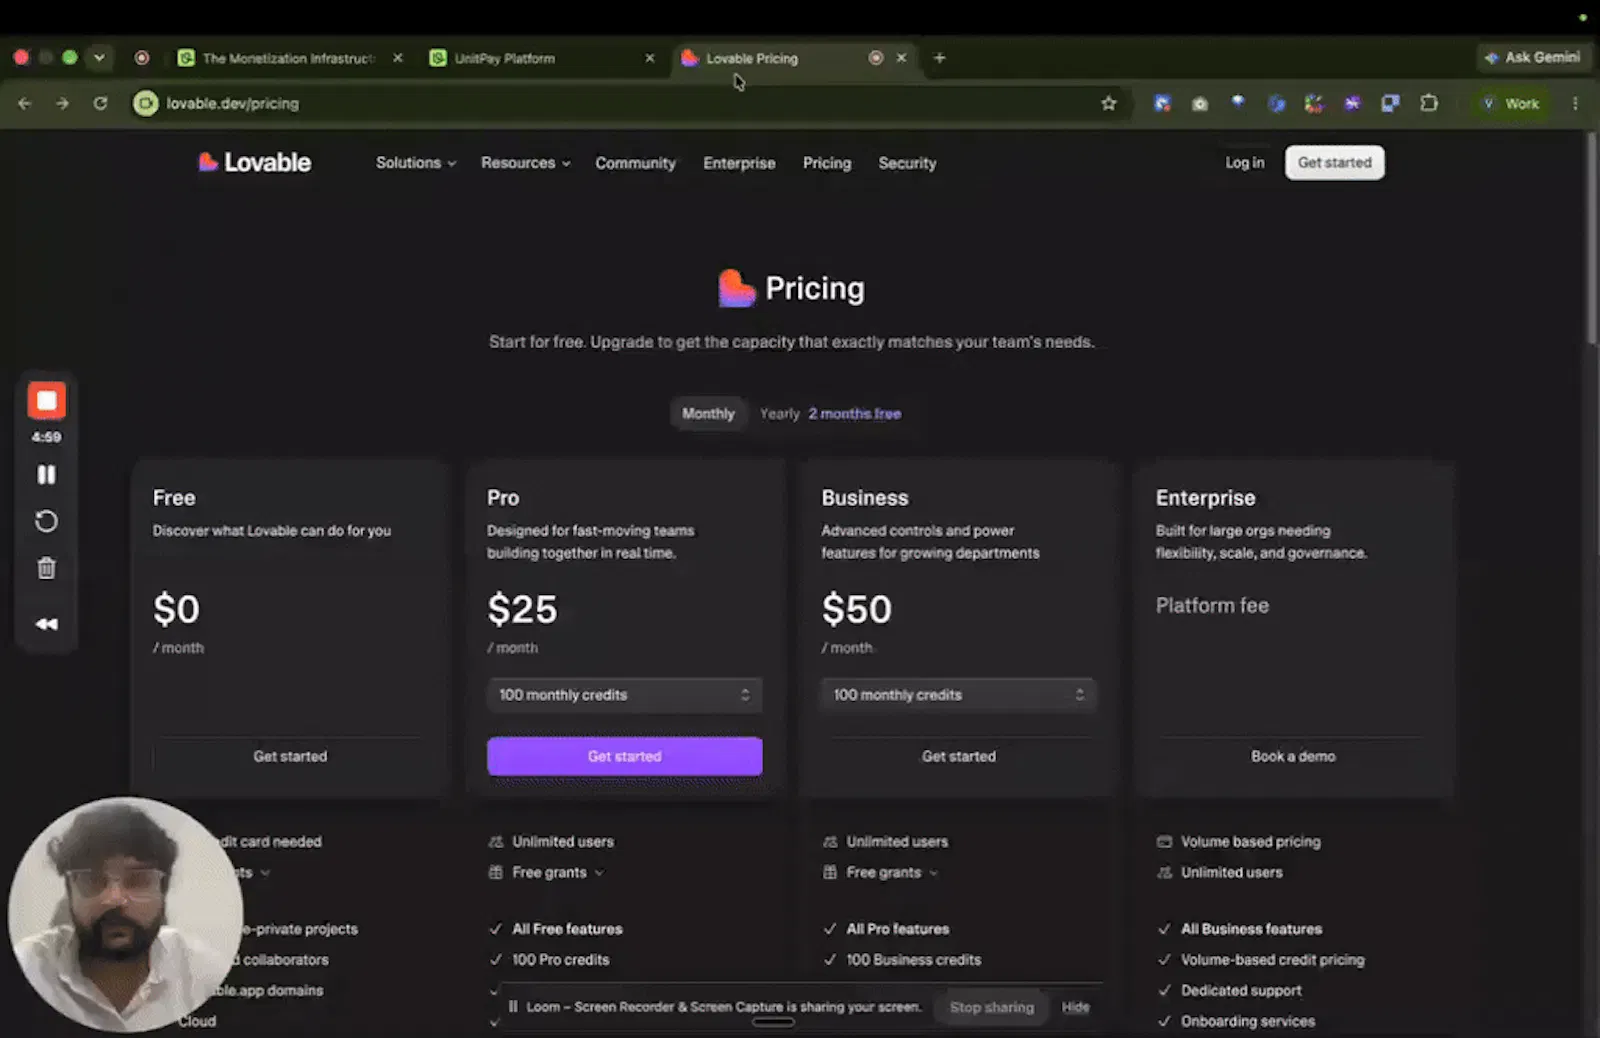Viewport: 1600px width, 1038px height.
Task: Open Pro plan monthly credits dropdown
Action: (625, 695)
